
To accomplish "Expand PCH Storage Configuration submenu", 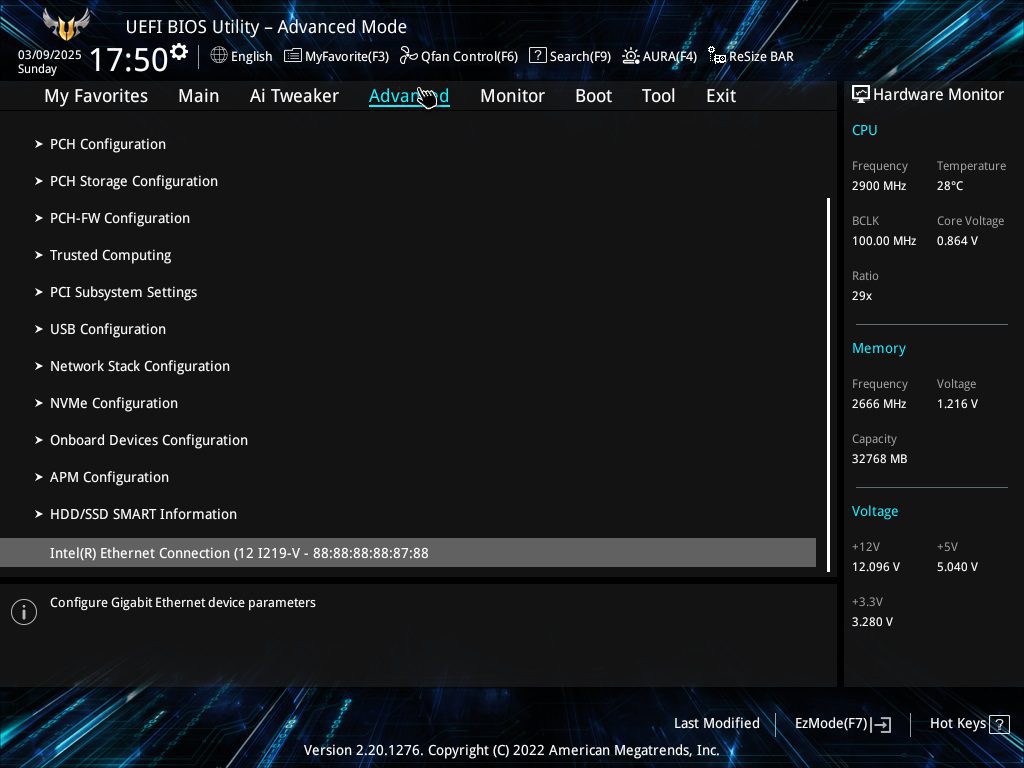I will (134, 181).
